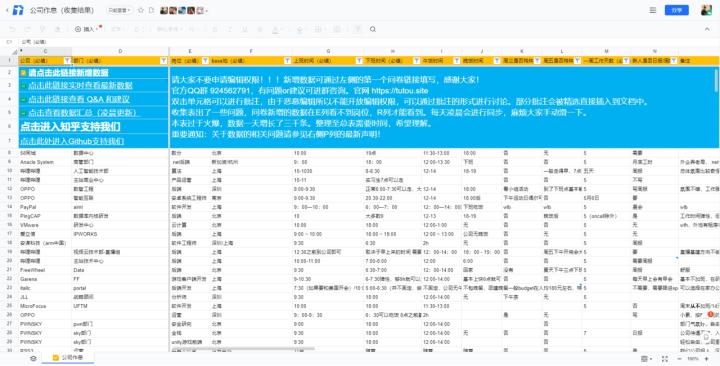
Task: Select the cell reading MicroFocus
Action: (x=45, y=306)
